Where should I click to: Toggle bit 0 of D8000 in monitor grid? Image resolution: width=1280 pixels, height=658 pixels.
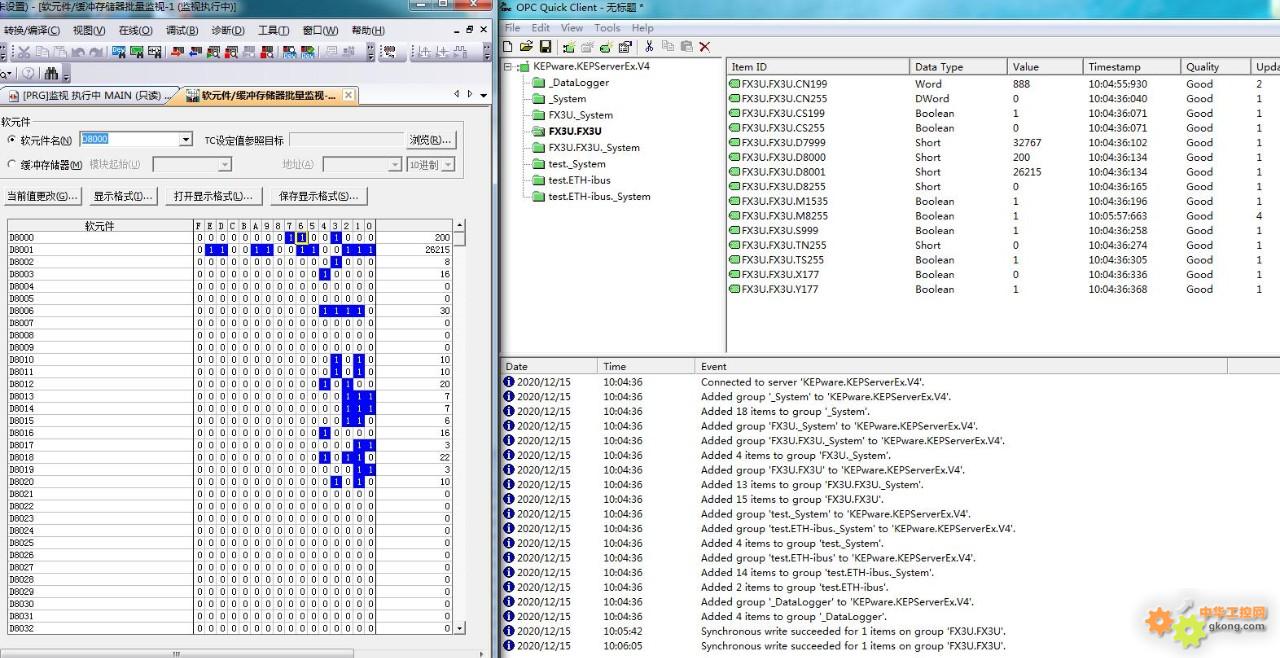pos(370,238)
